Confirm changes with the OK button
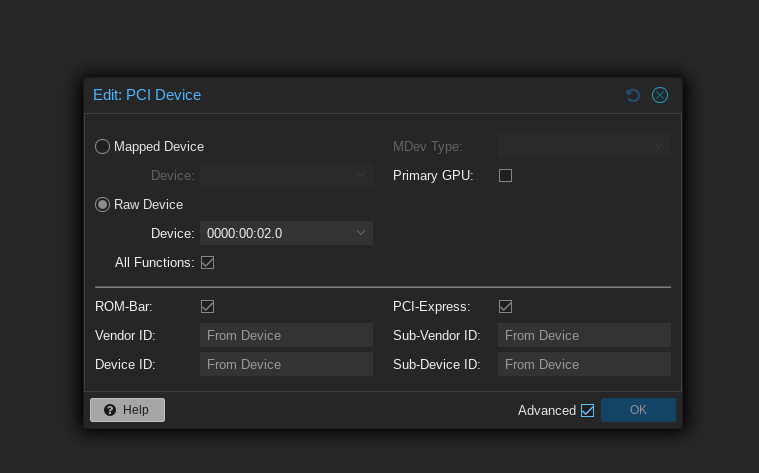Screen dimensions: 759x473 pyautogui.click(x=638, y=410)
